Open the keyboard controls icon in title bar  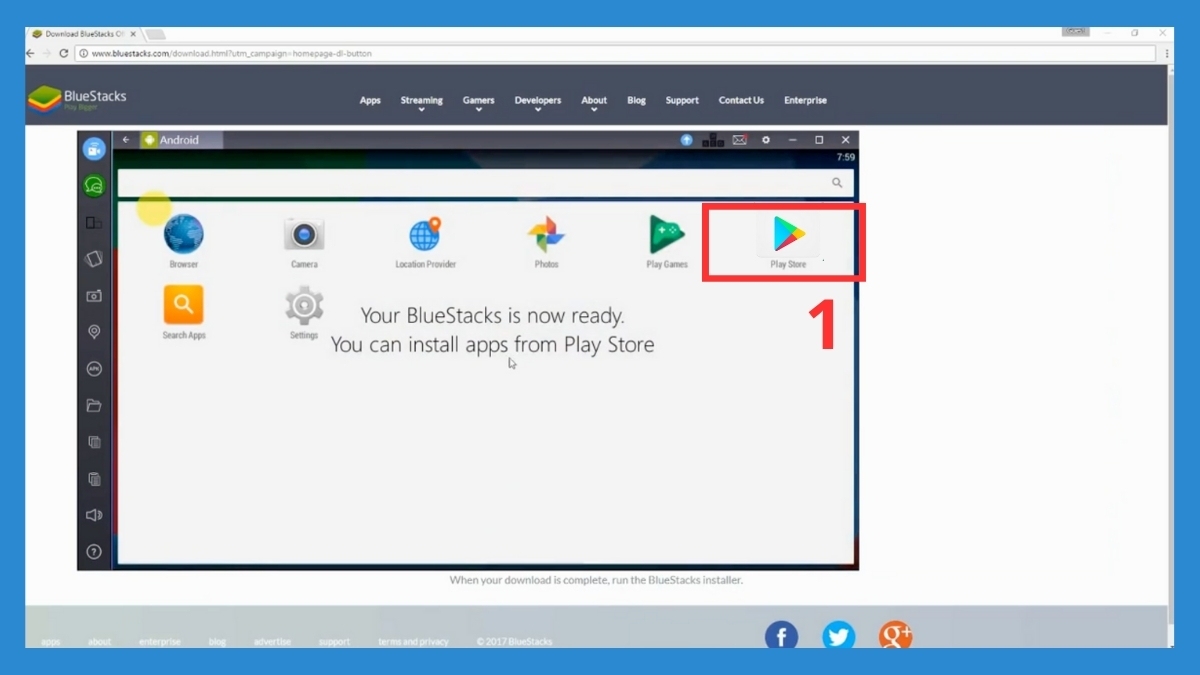click(x=713, y=140)
